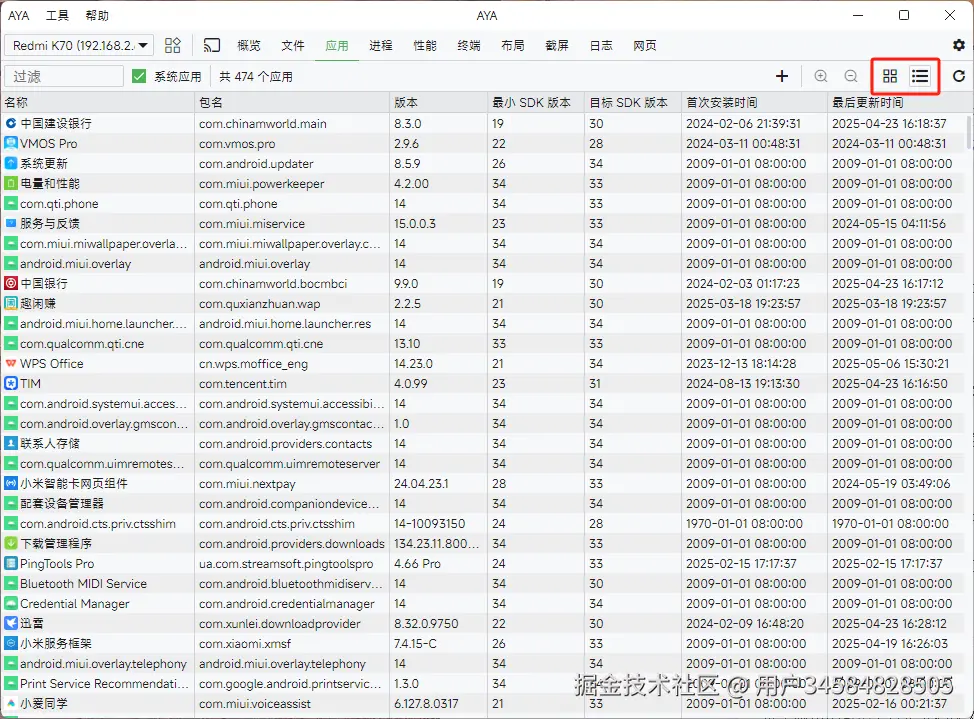The height and width of the screenshot is (719, 974).
Task: Switch to icon grid view
Action: point(890,76)
